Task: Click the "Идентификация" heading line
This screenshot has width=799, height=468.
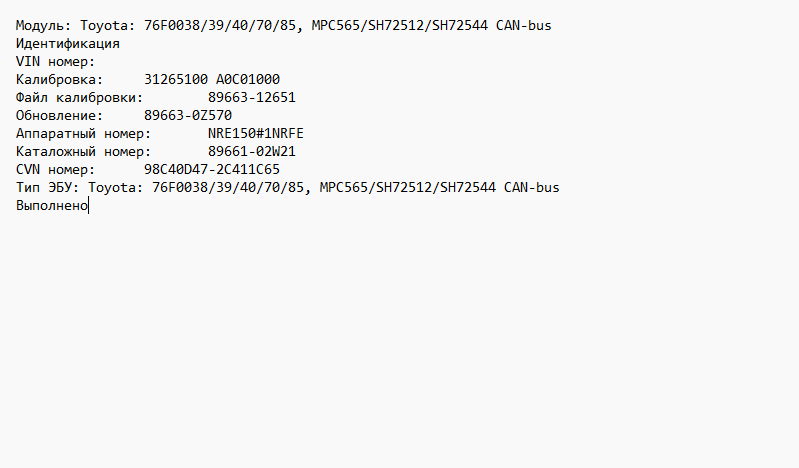Action: click(x=68, y=43)
